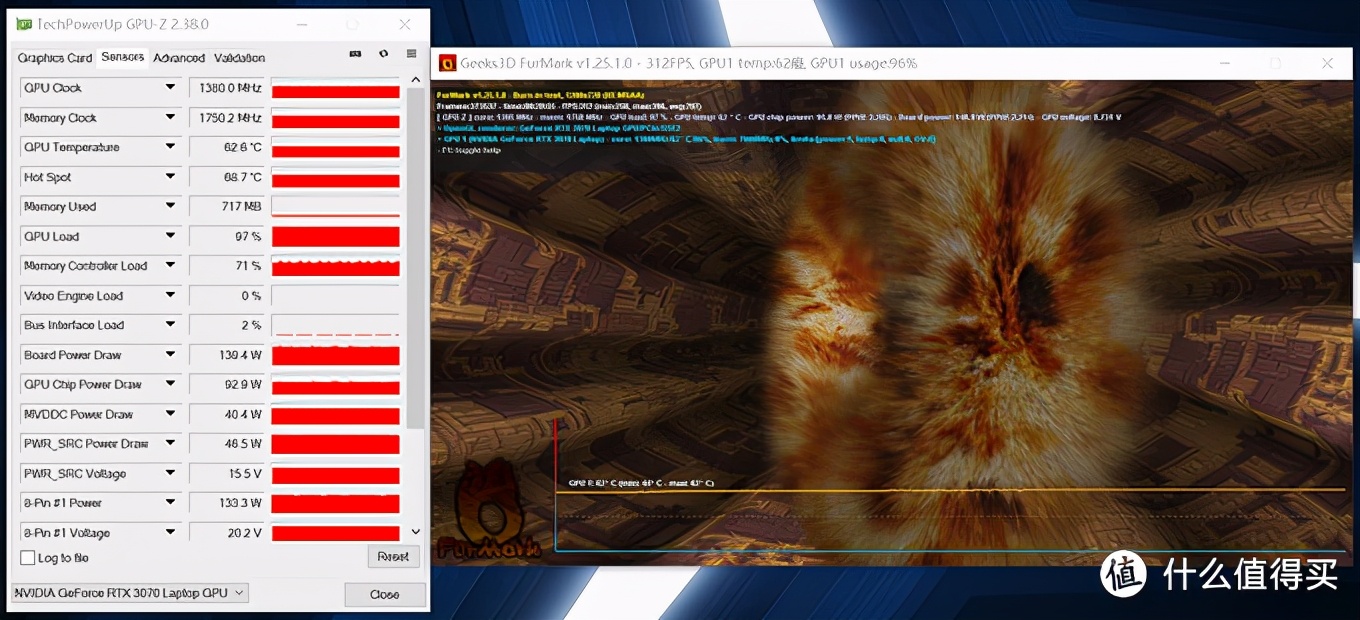Click the Memory Controller Load value 71 %

pos(227,266)
